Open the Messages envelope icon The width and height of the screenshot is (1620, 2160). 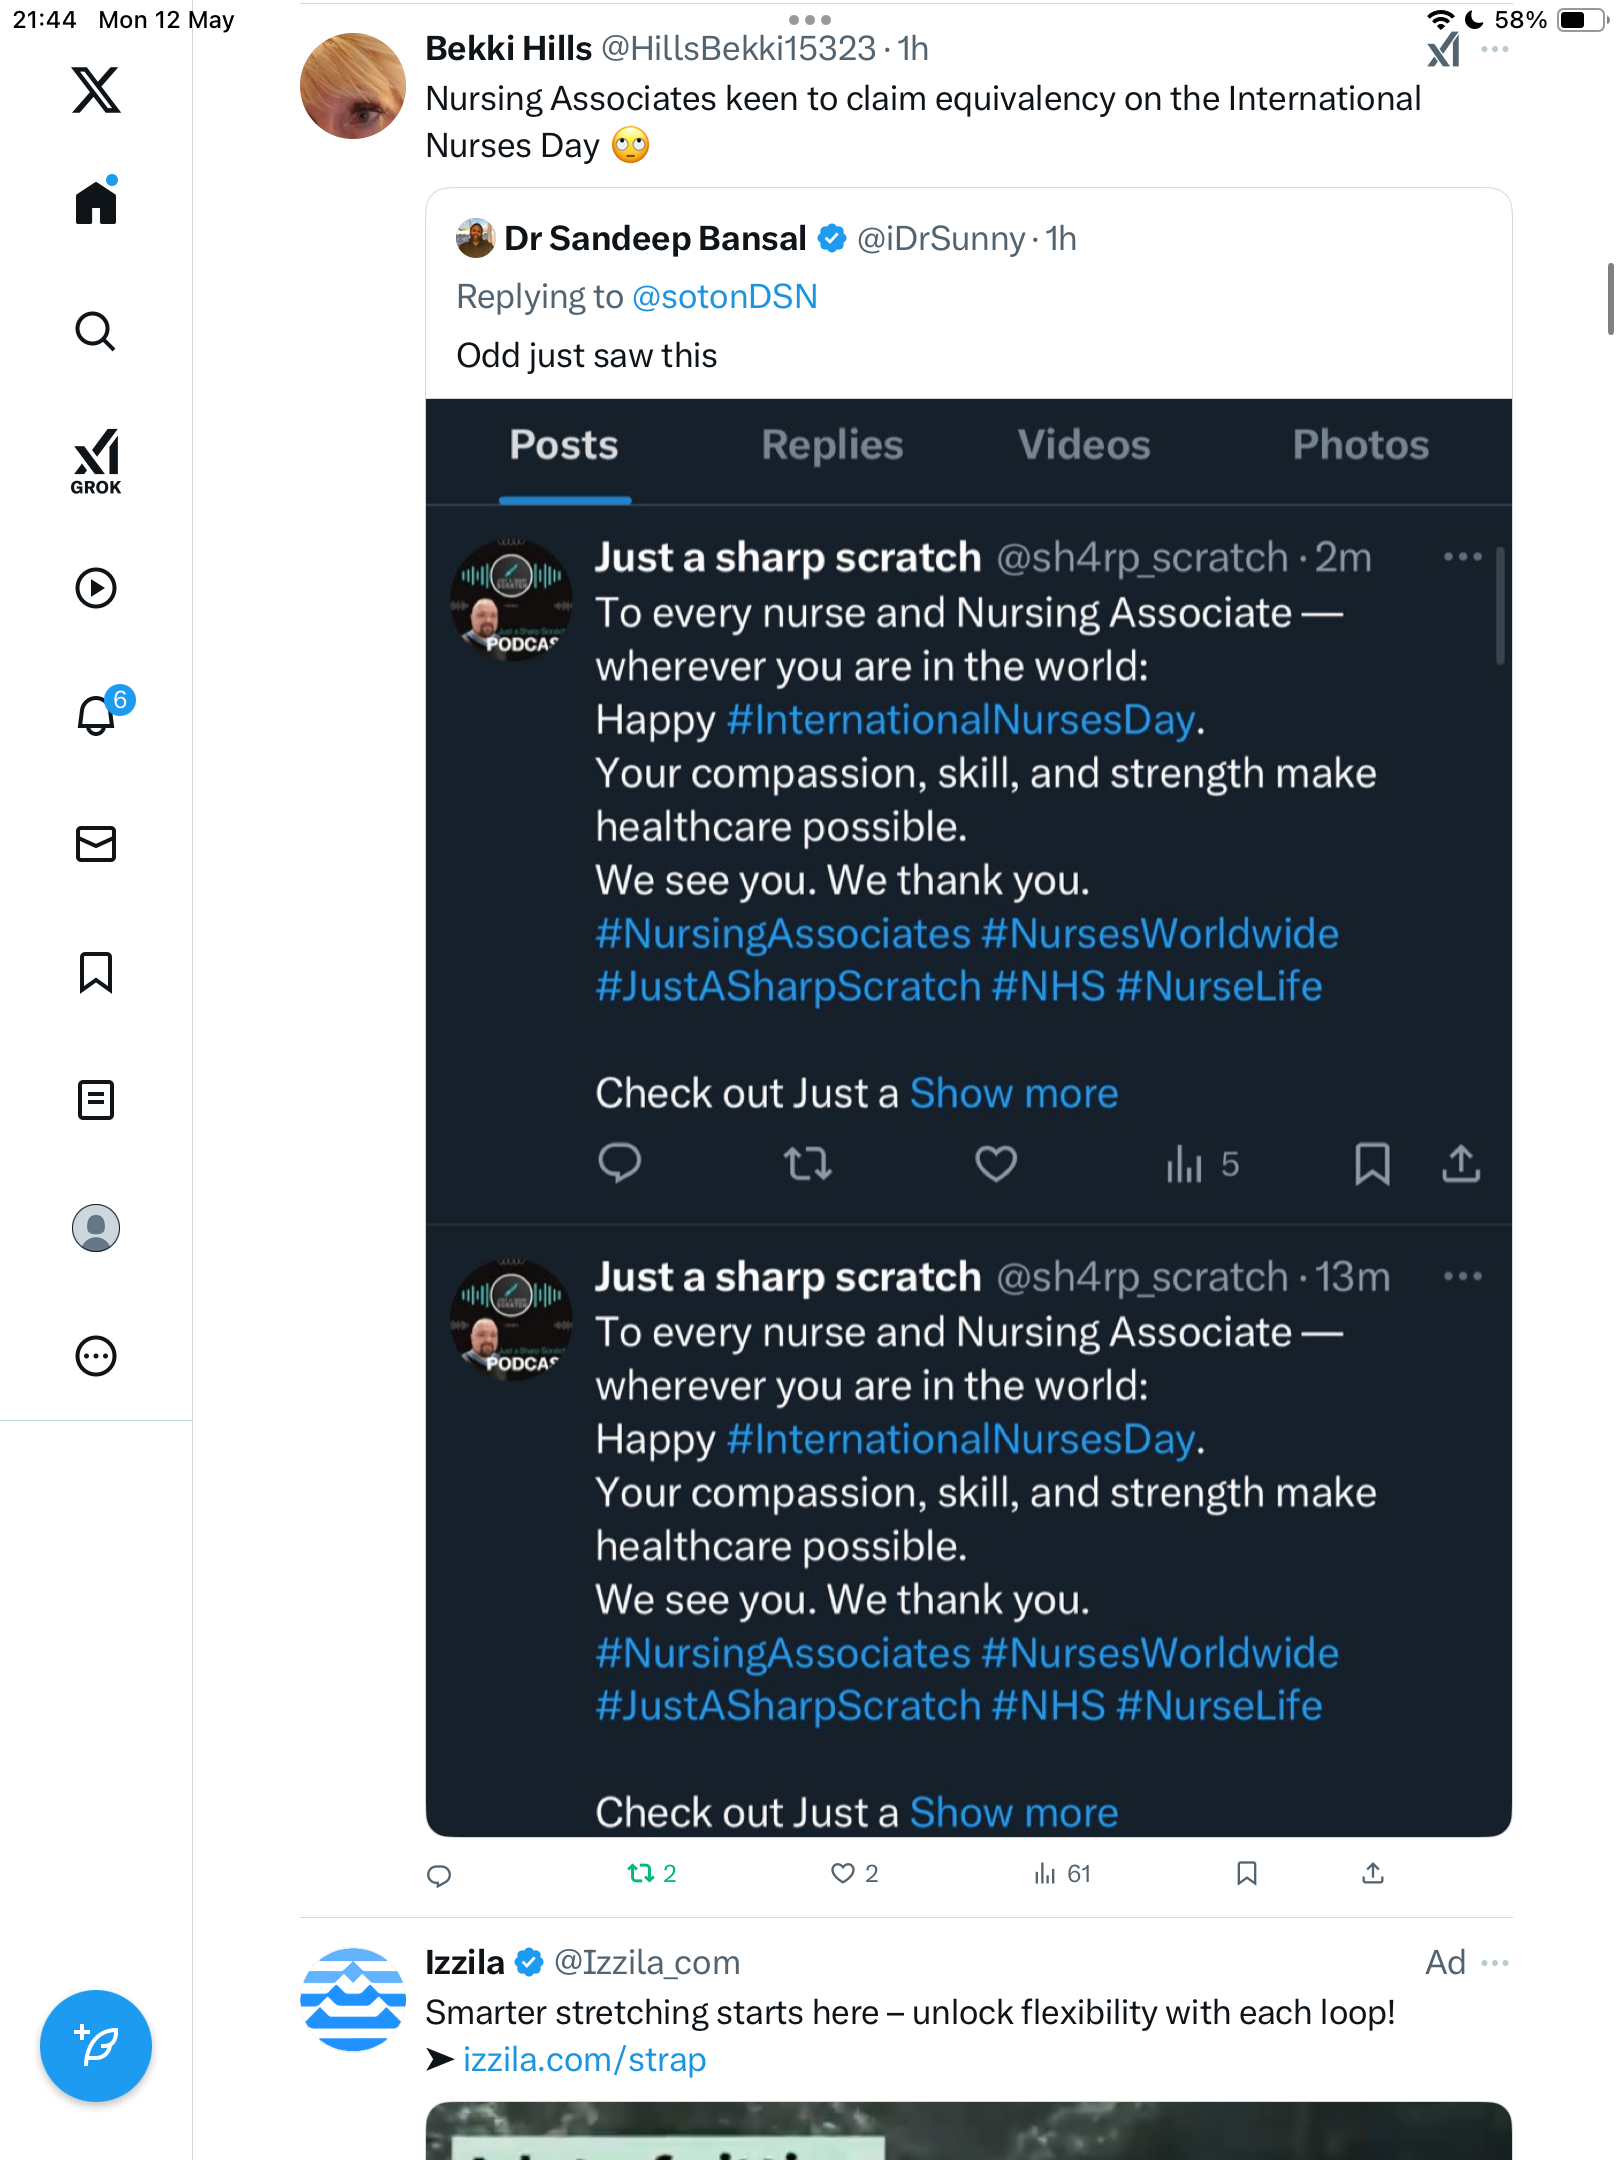(x=96, y=844)
